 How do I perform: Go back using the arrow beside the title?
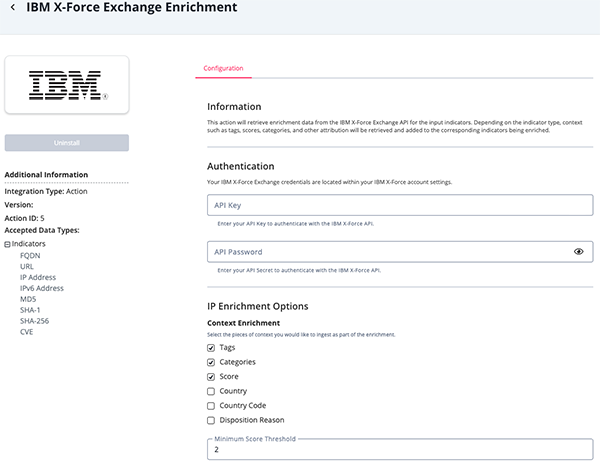point(13,7)
